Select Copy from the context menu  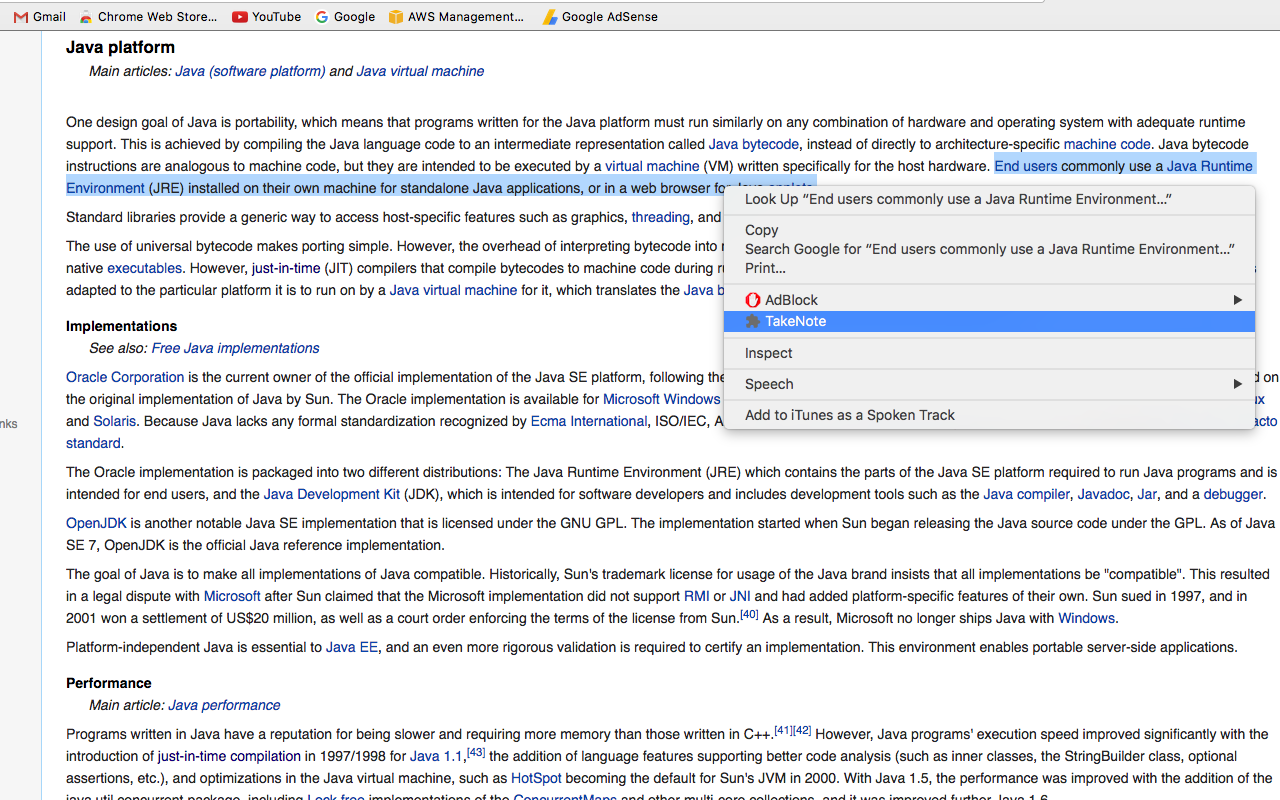(761, 229)
